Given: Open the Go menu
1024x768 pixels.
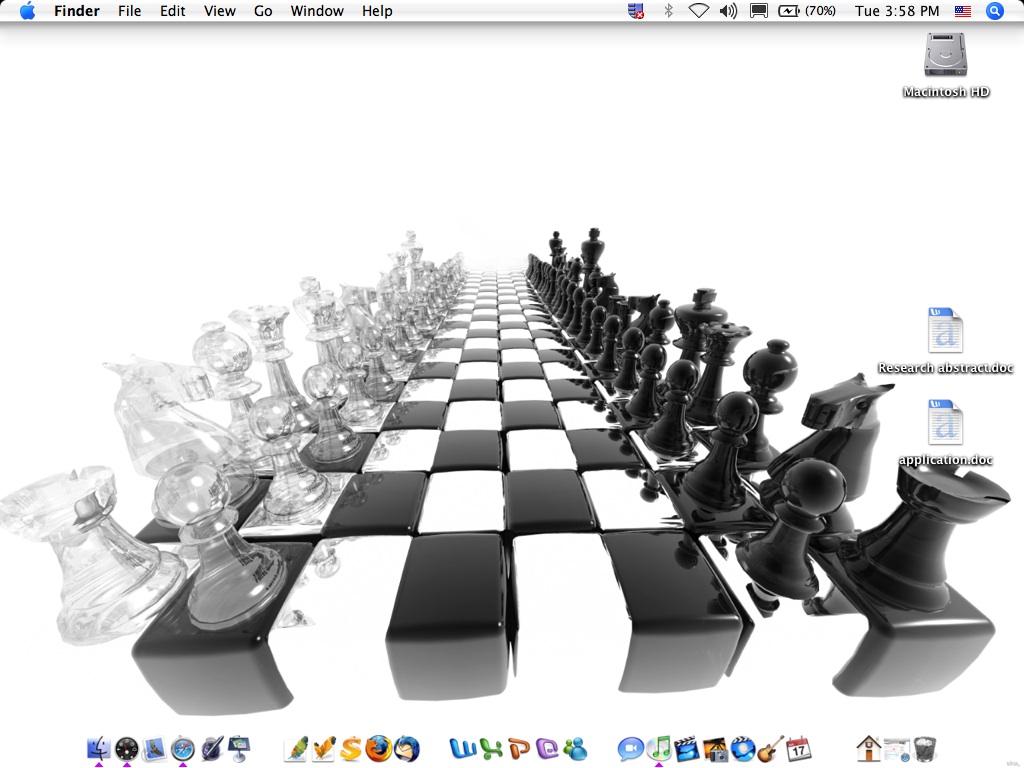Looking at the screenshot, I should [263, 10].
